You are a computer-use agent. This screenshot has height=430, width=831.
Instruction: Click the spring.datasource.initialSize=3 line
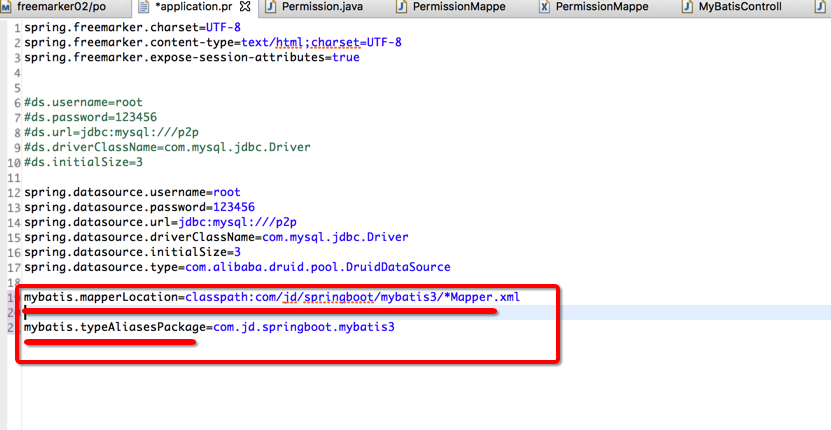[132, 251]
